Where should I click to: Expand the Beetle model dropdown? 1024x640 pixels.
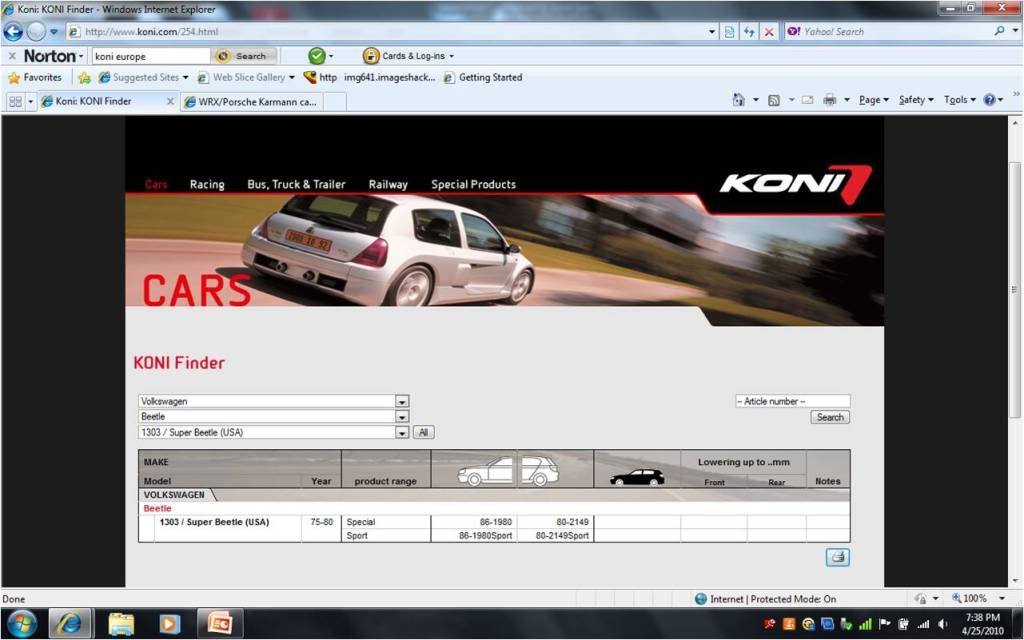tap(402, 417)
